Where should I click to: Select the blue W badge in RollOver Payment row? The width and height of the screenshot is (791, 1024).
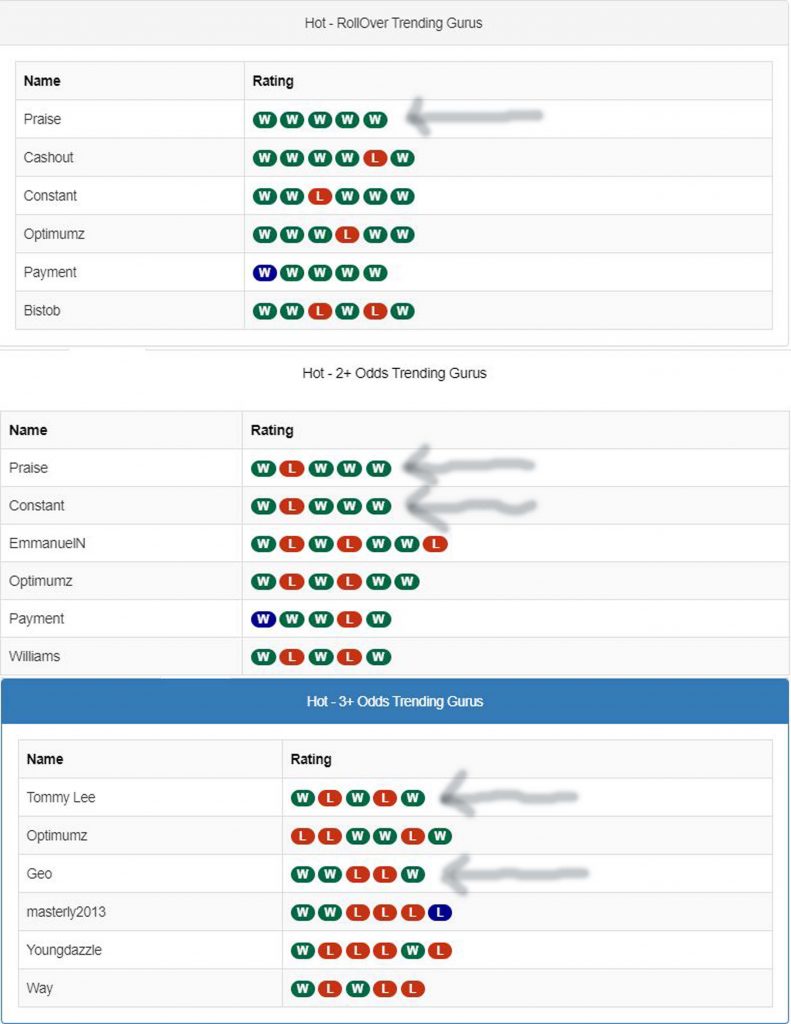265,273
